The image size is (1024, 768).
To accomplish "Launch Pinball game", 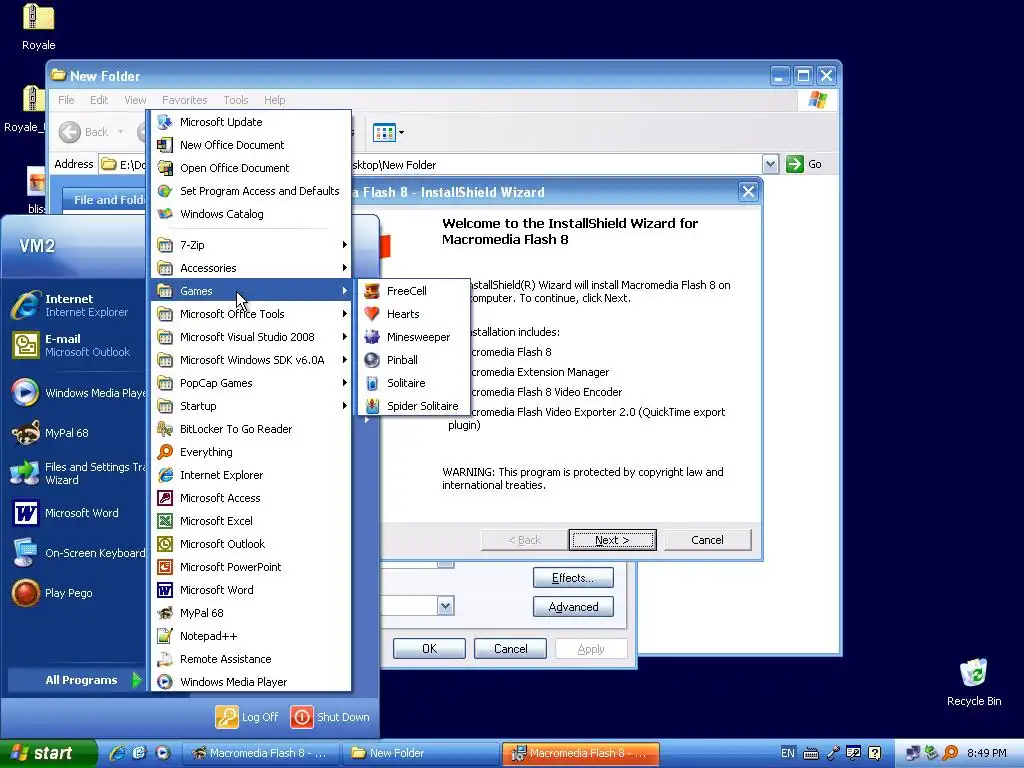I will 413,360.
